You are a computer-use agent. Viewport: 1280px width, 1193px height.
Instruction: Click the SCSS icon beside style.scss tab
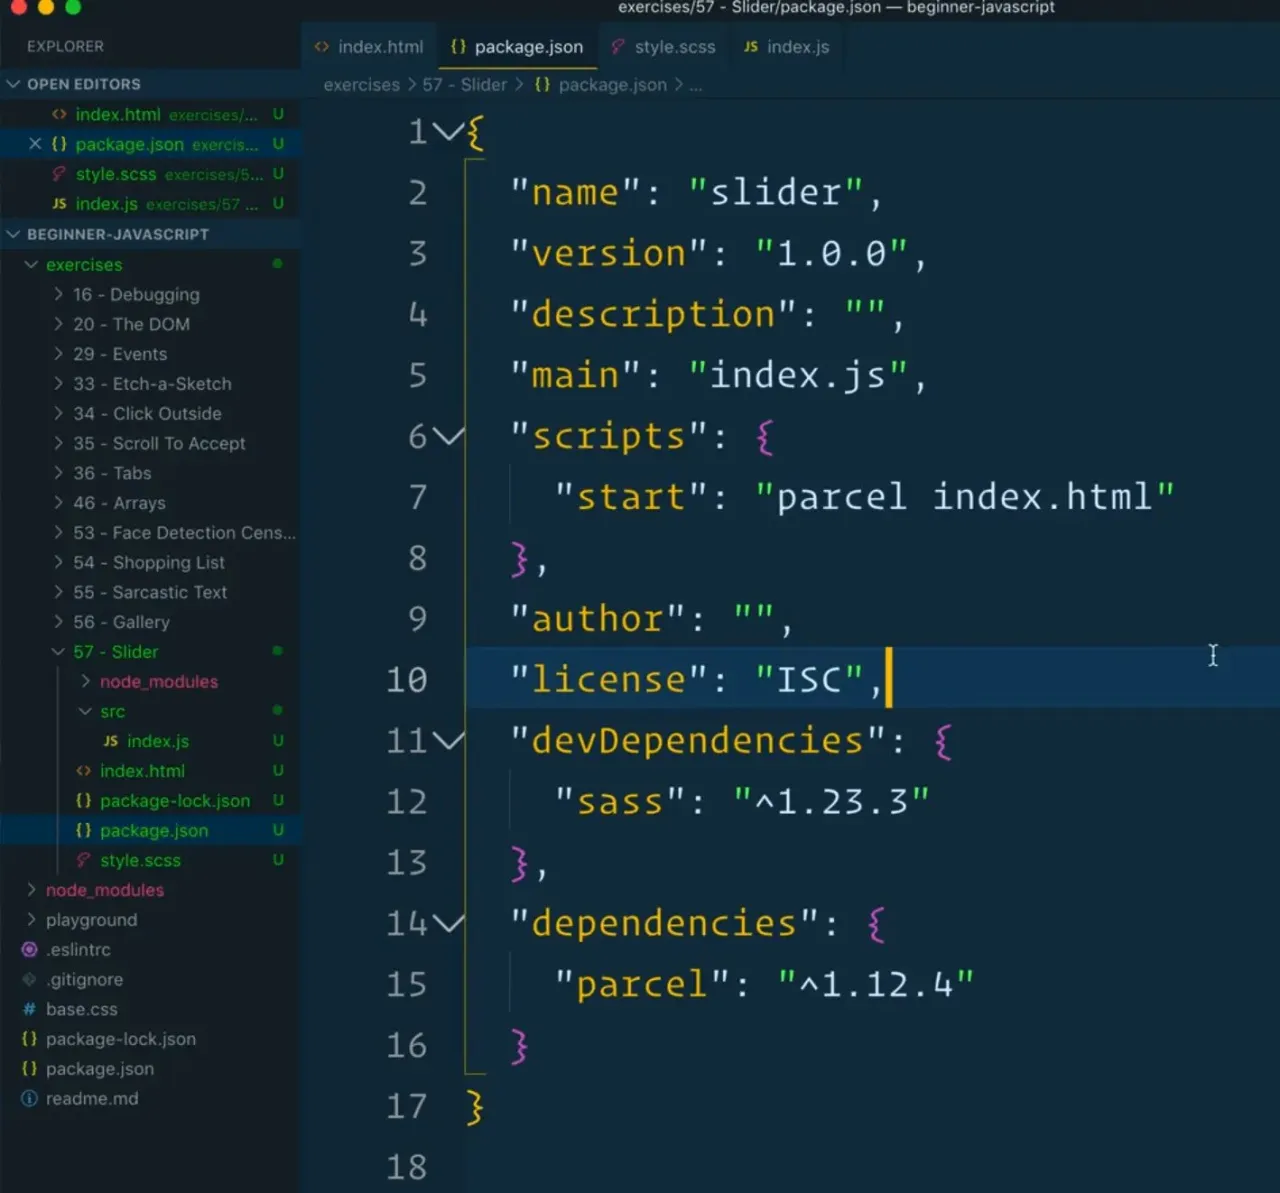(x=618, y=46)
